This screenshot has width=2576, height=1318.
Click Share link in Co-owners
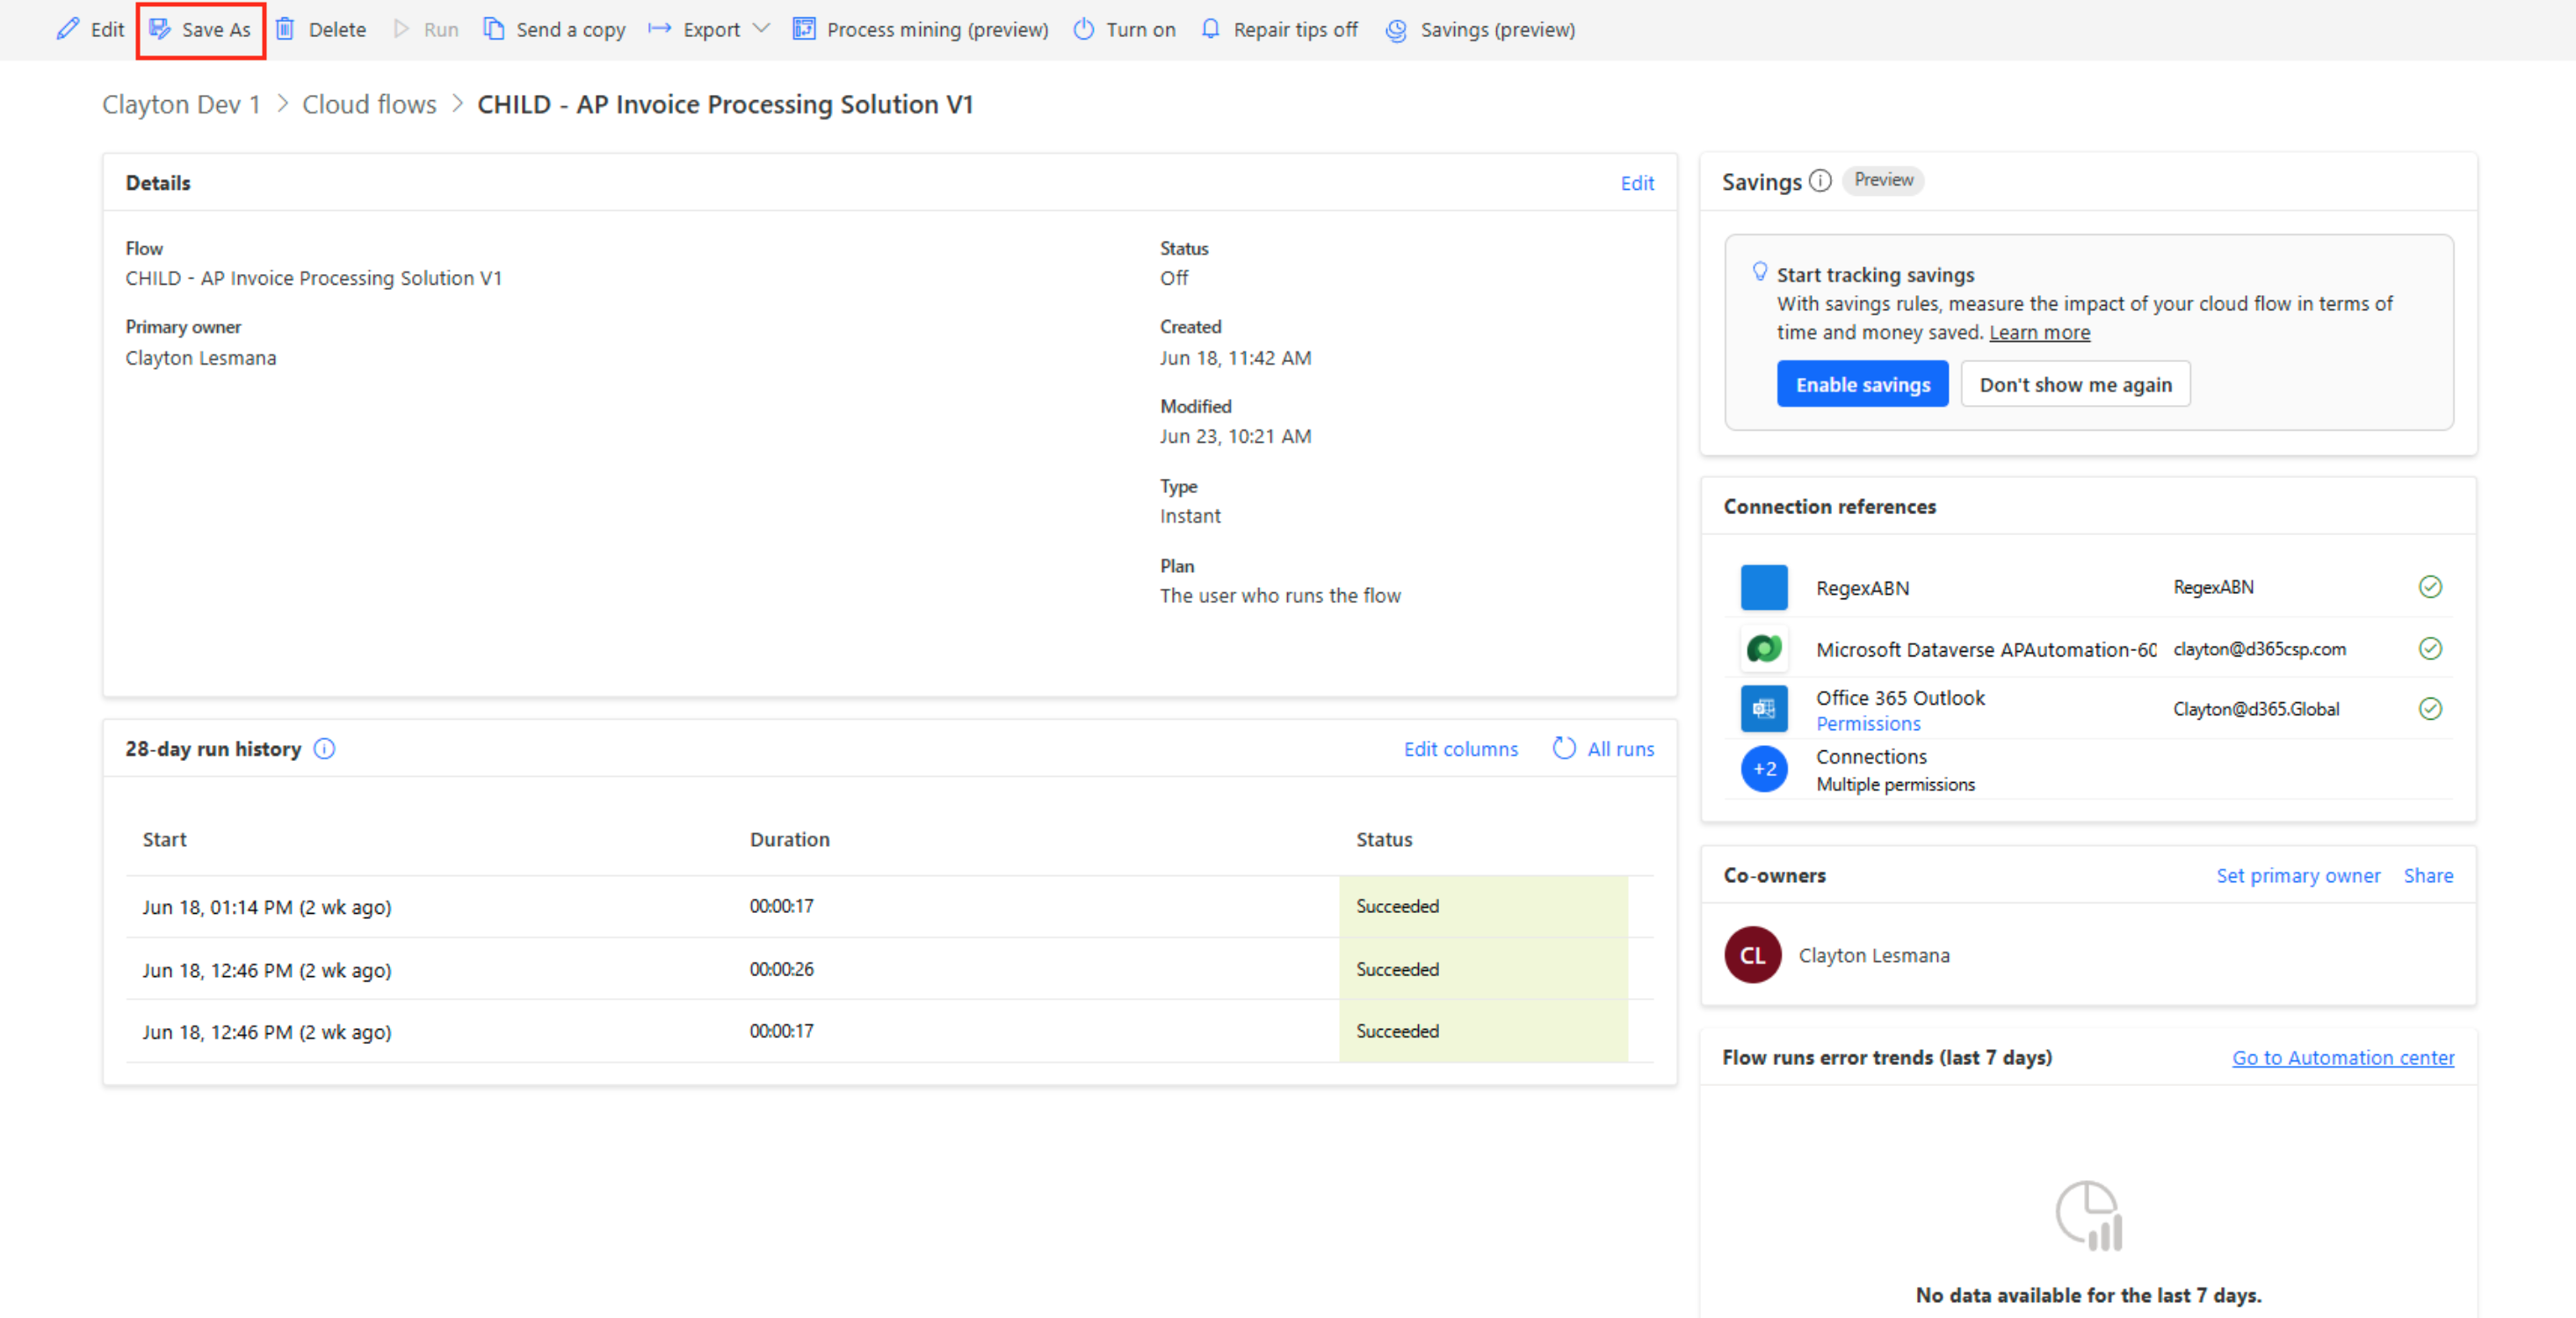point(2428,875)
